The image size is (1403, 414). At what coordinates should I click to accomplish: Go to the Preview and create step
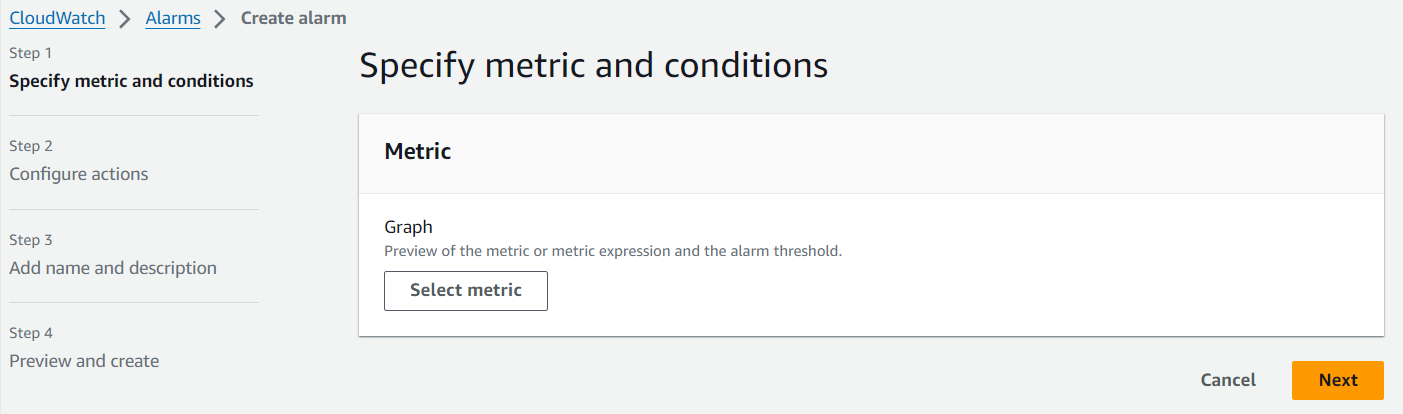pyautogui.click(x=84, y=361)
